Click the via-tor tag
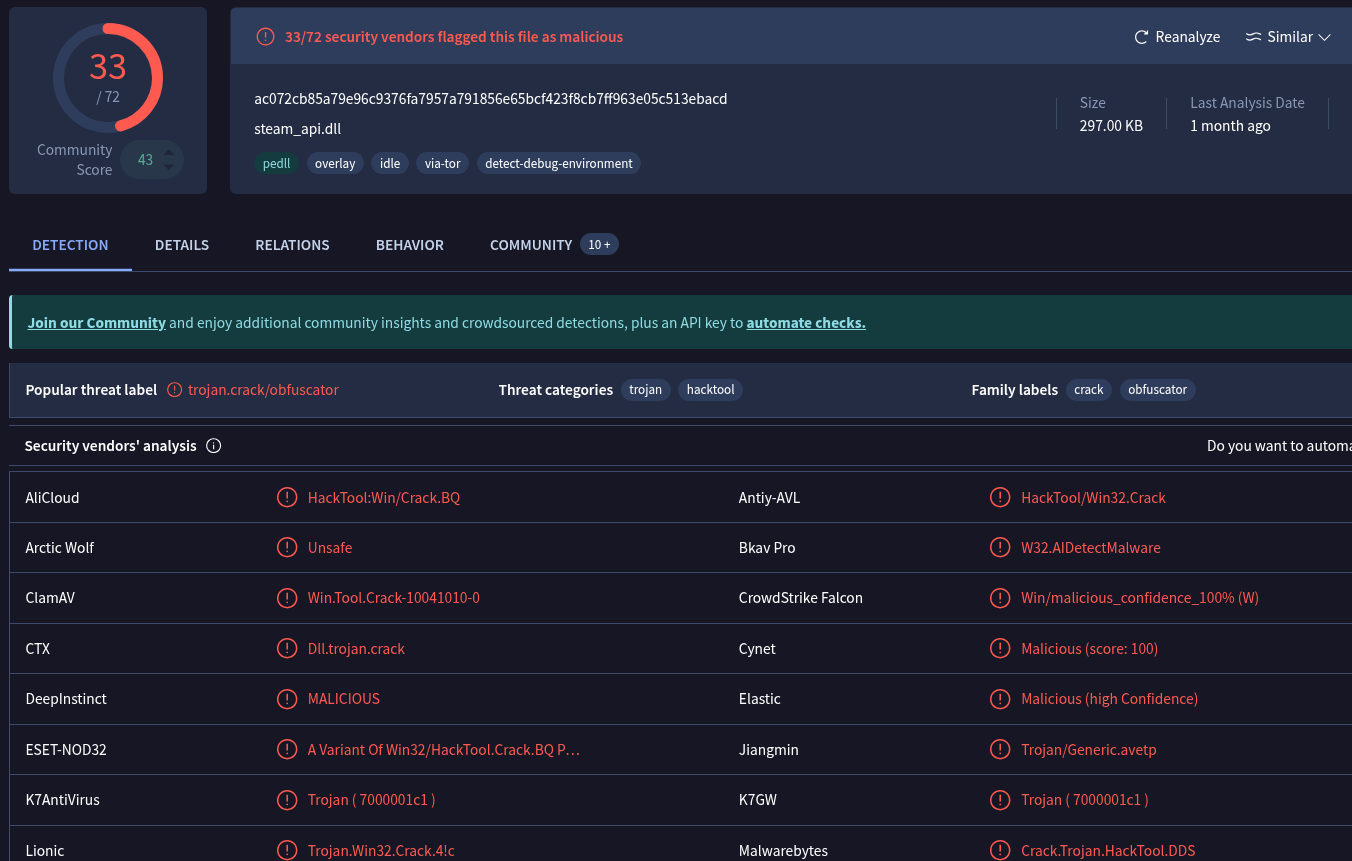Image resolution: width=1352 pixels, height=861 pixels. [442, 163]
